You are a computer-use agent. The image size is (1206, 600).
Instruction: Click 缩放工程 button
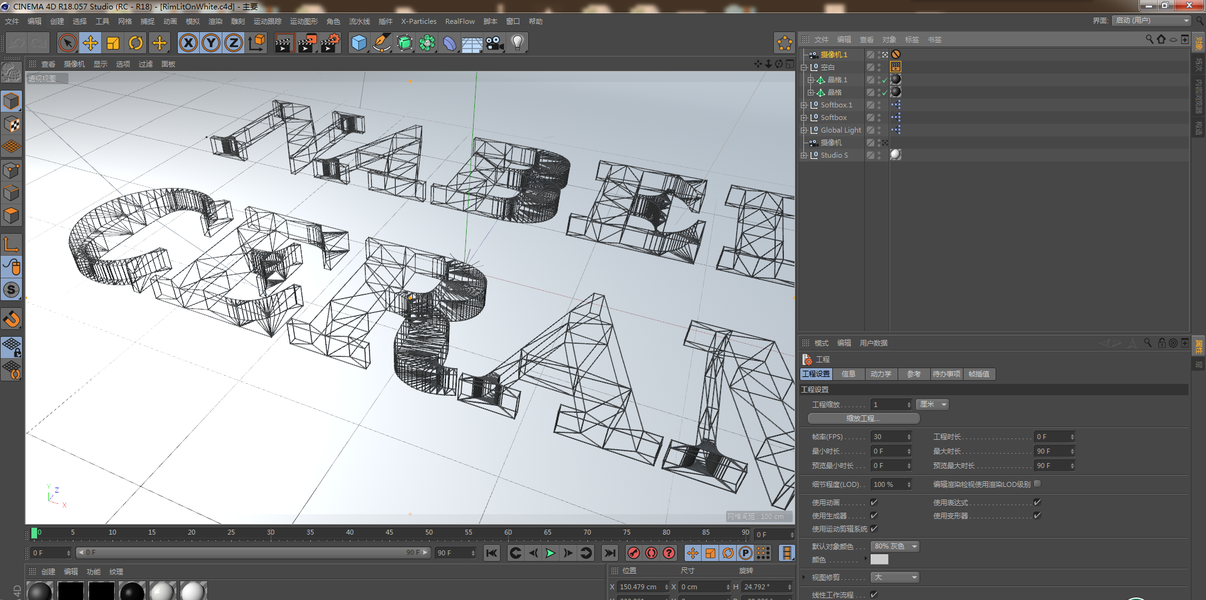coord(863,418)
